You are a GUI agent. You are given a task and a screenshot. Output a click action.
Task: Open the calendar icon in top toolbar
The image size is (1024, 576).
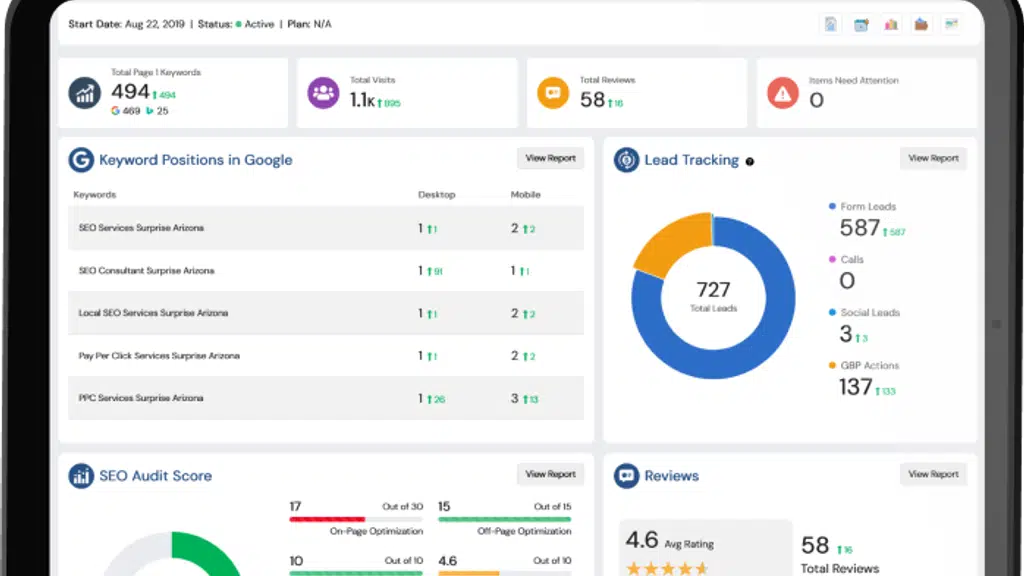(x=861, y=25)
